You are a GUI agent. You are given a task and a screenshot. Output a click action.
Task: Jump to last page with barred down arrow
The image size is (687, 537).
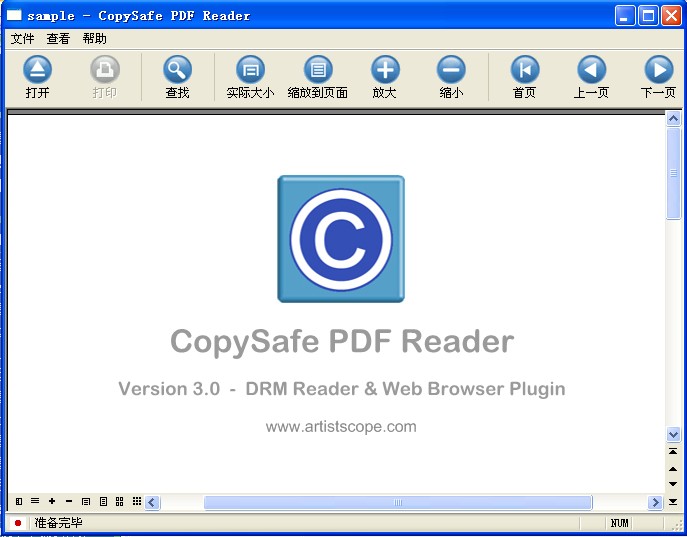click(673, 502)
